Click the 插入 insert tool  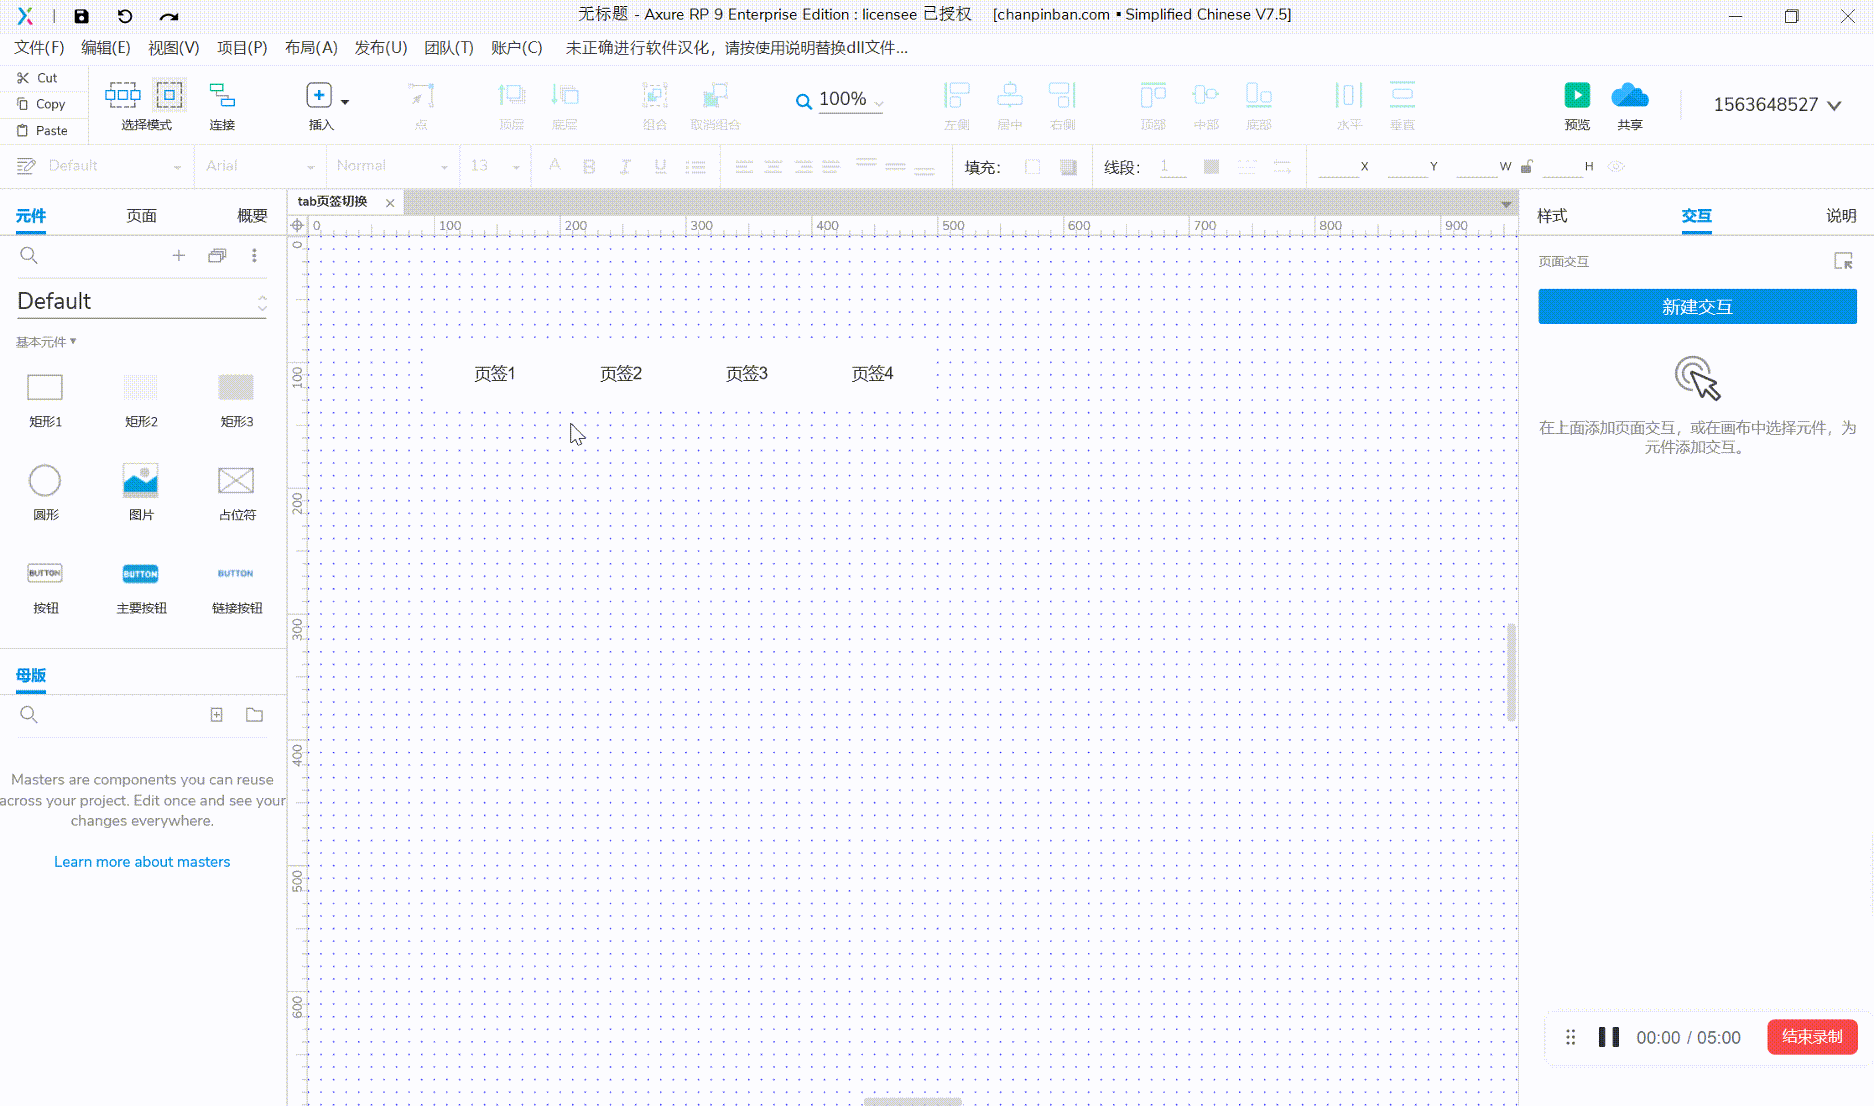(x=320, y=105)
